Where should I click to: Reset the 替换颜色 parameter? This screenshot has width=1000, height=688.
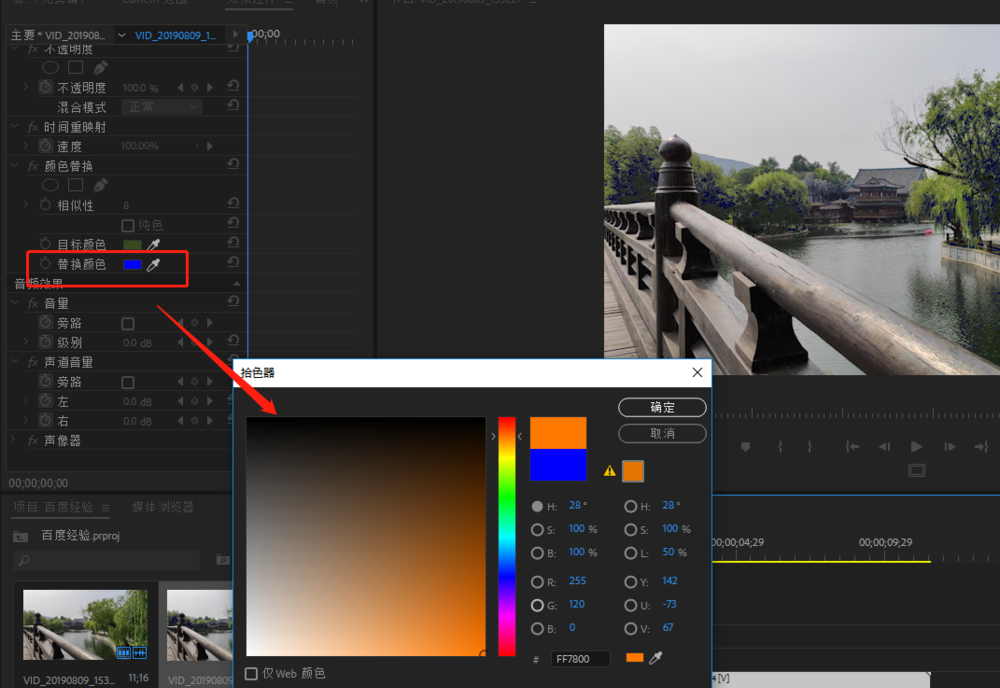[x=233, y=262]
